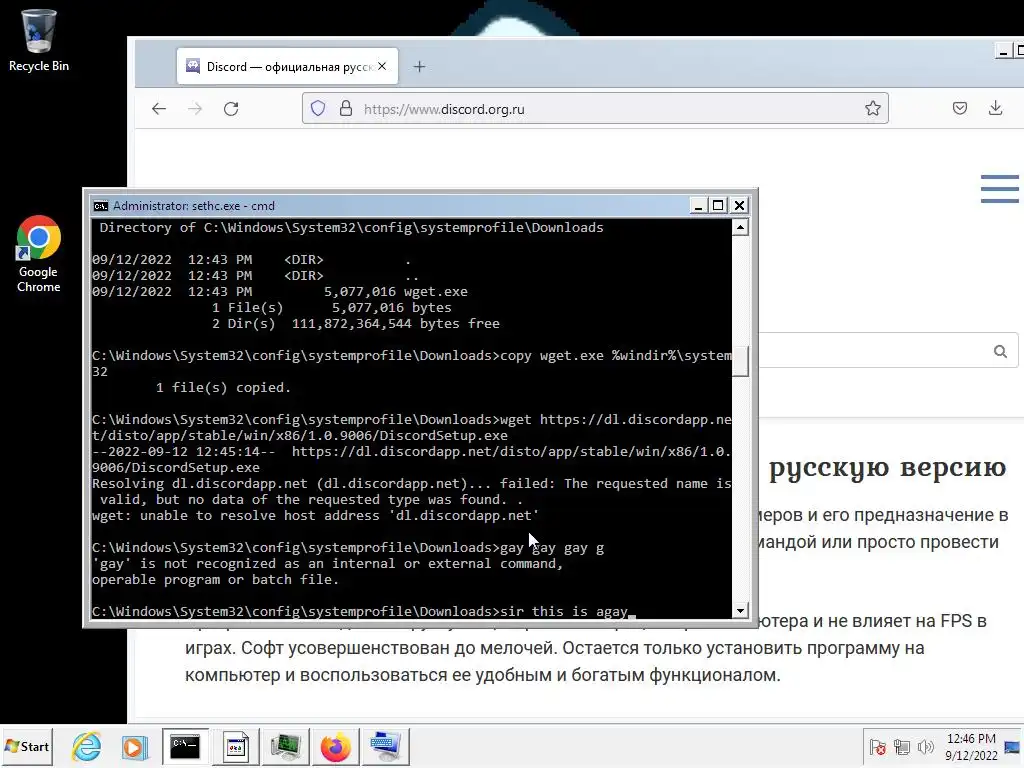The image size is (1024, 768).
Task: Open the On-Screen Keyboard taskbar icon
Action: 386,746
